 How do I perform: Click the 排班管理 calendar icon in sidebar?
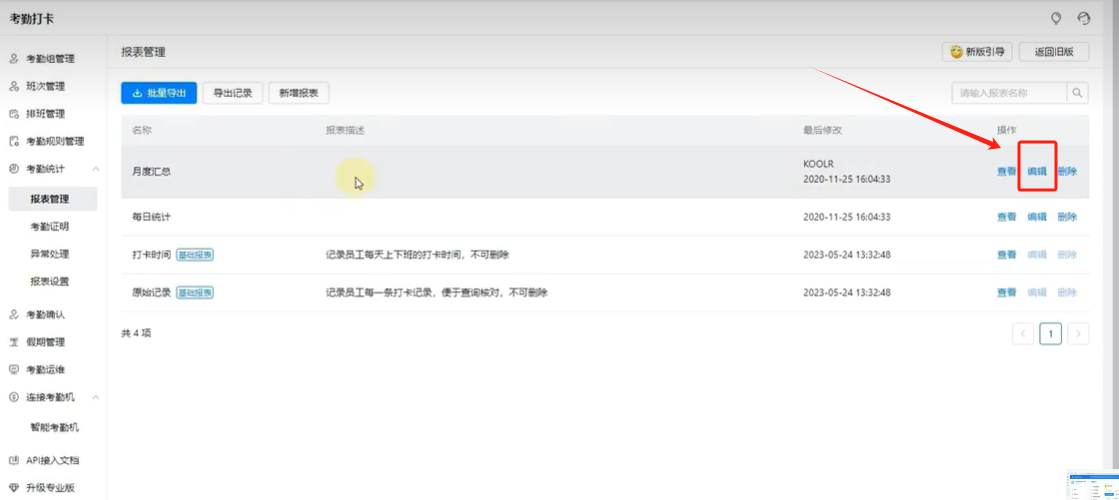pyautogui.click(x=14, y=114)
